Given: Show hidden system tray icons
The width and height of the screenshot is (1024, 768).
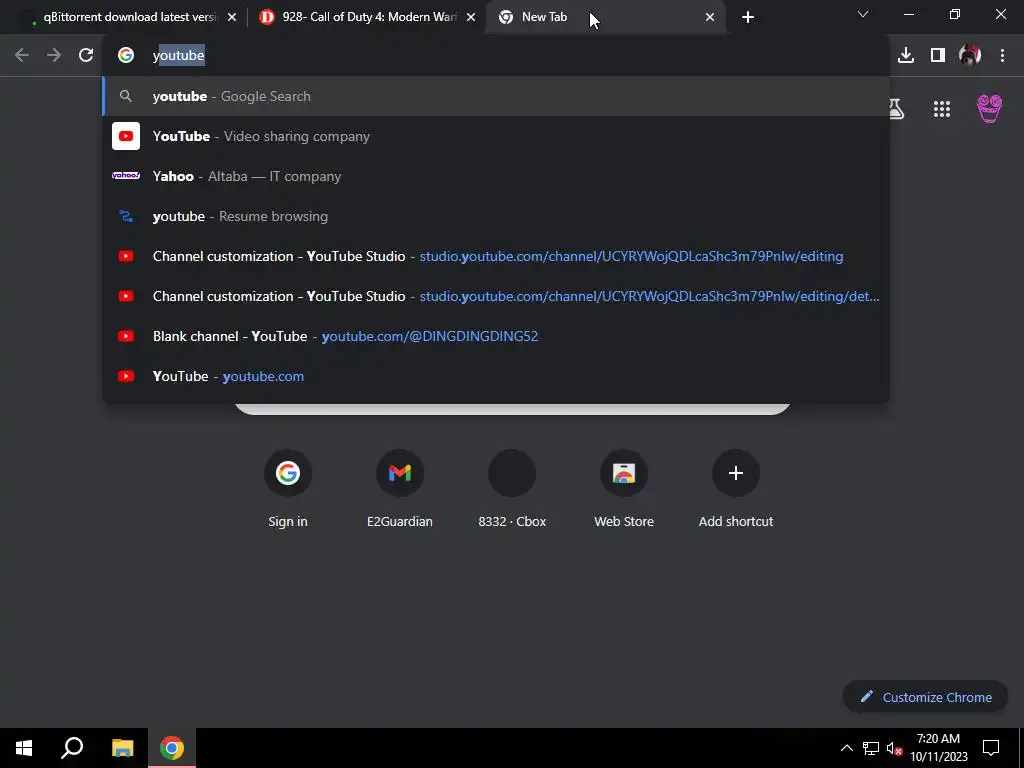Looking at the screenshot, I should [846, 748].
